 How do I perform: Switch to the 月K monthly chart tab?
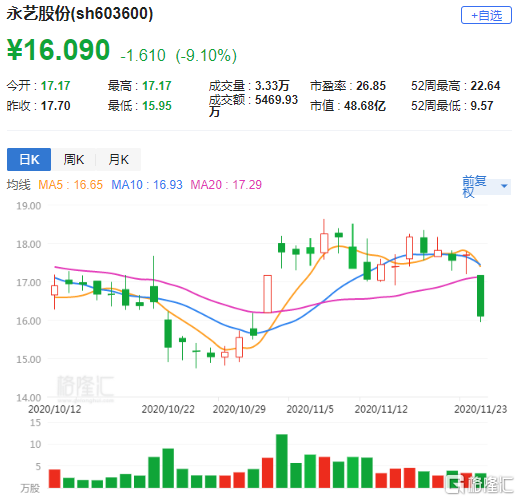(119, 159)
